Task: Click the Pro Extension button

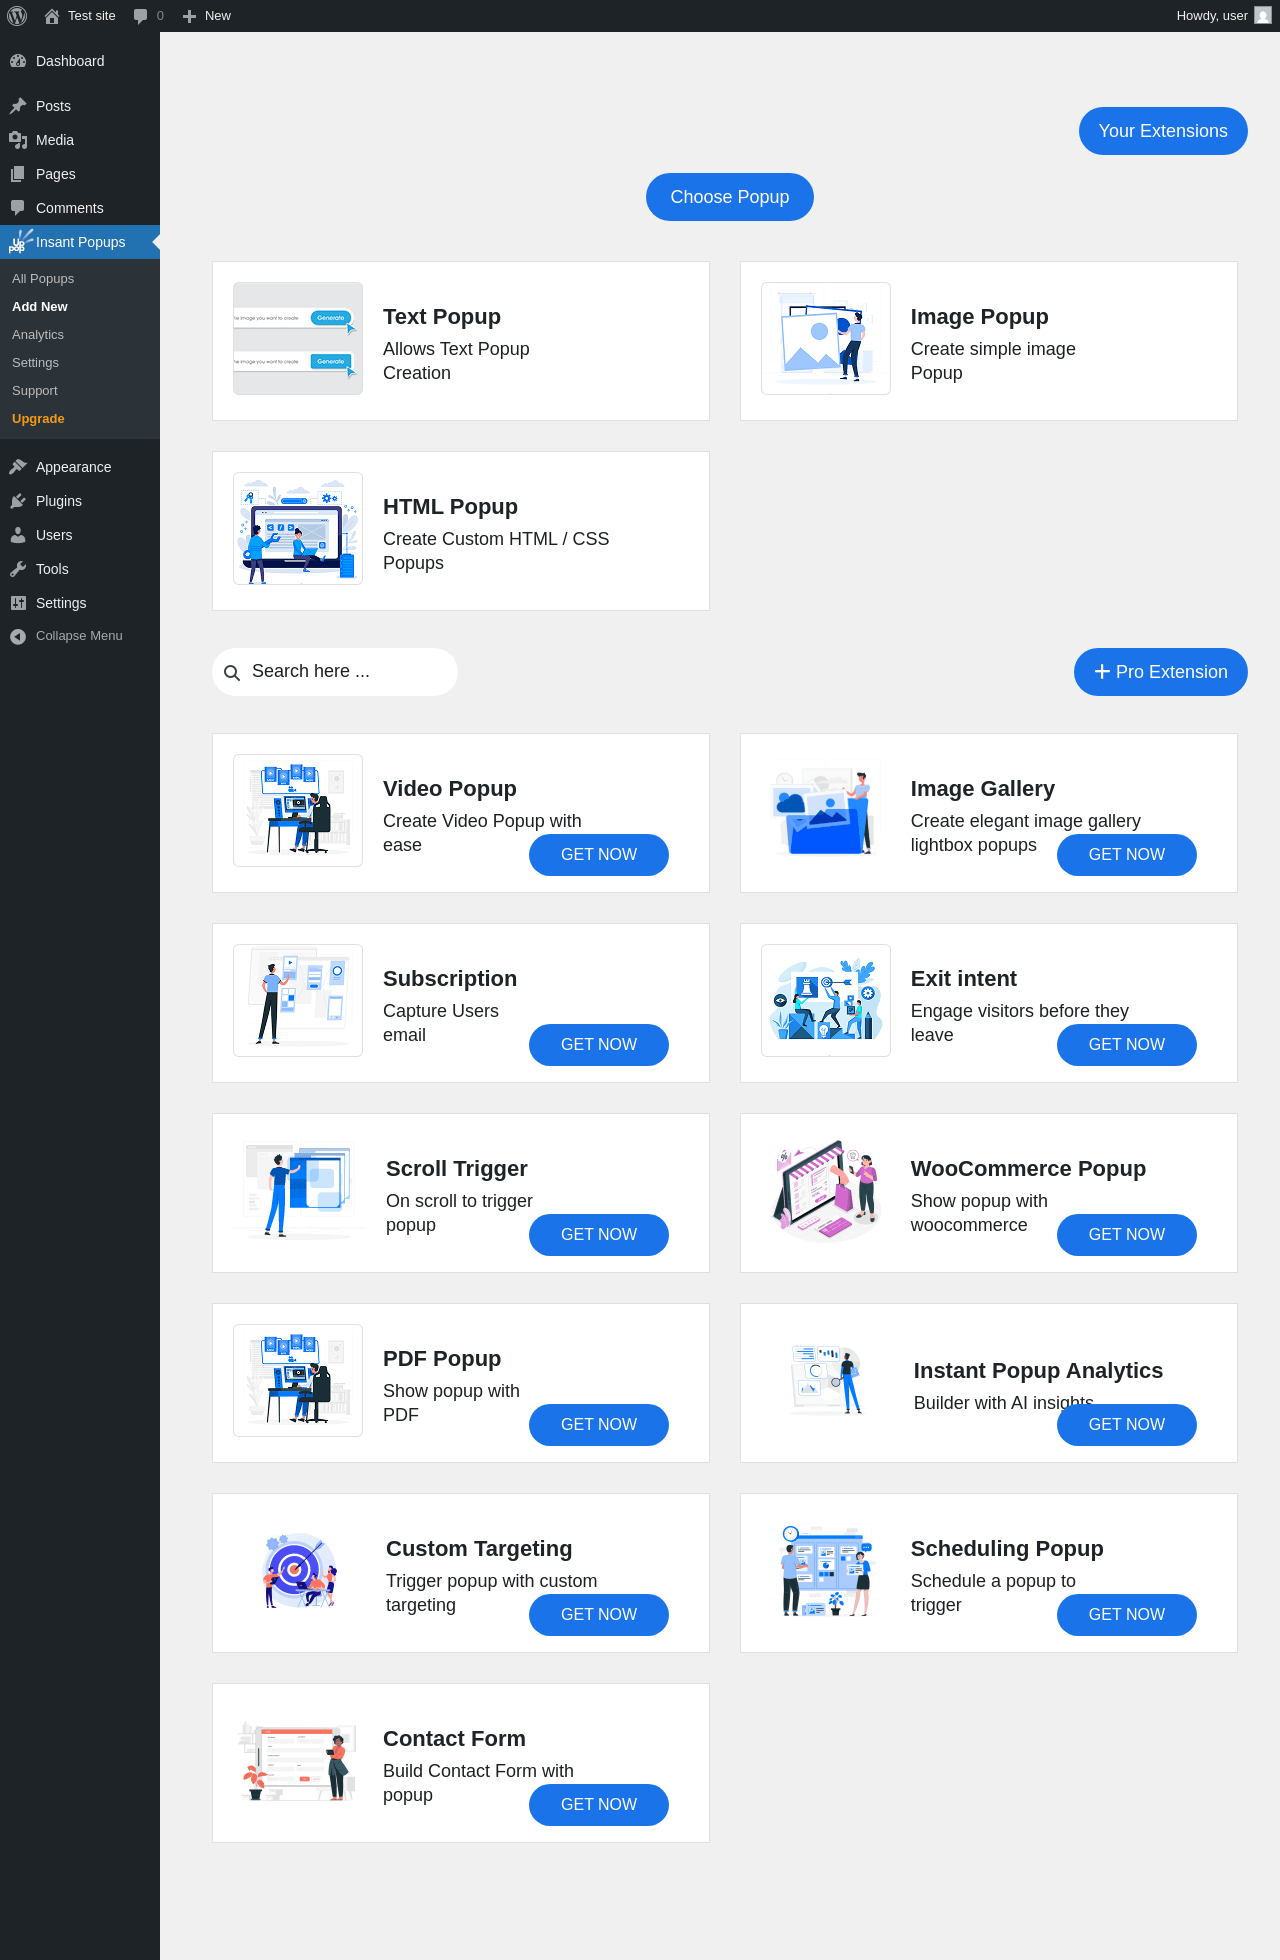Action: pyautogui.click(x=1161, y=672)
